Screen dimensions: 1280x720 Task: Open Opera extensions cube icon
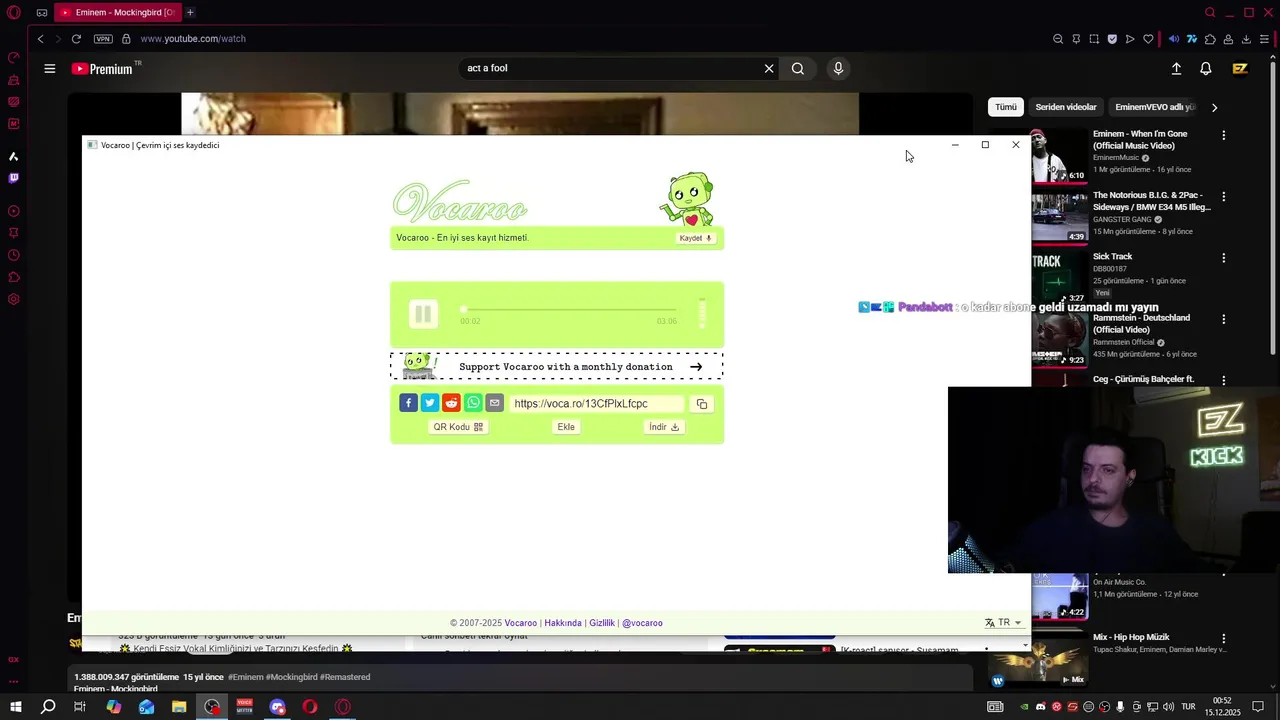coord(1210,39)
